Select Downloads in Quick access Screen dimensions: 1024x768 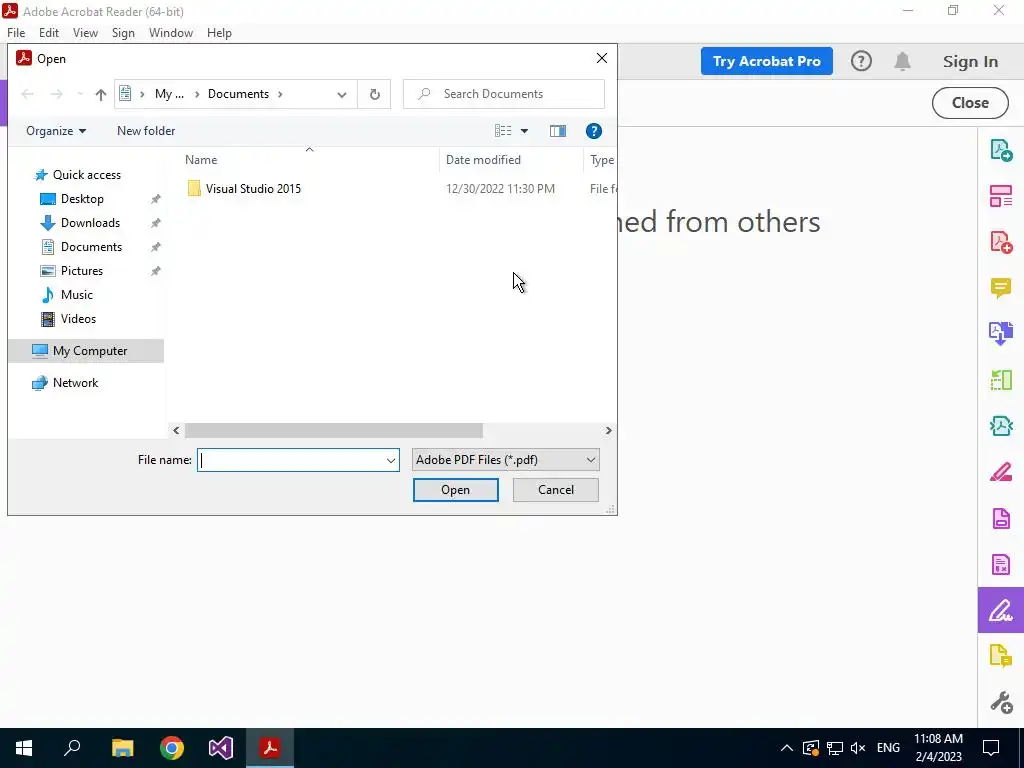pyautogui.click(x=90, y=223)
